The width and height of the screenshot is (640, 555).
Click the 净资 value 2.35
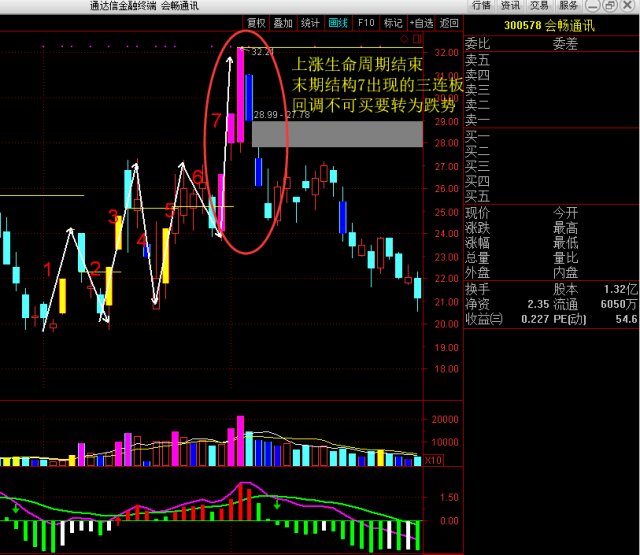pos(538,304)
